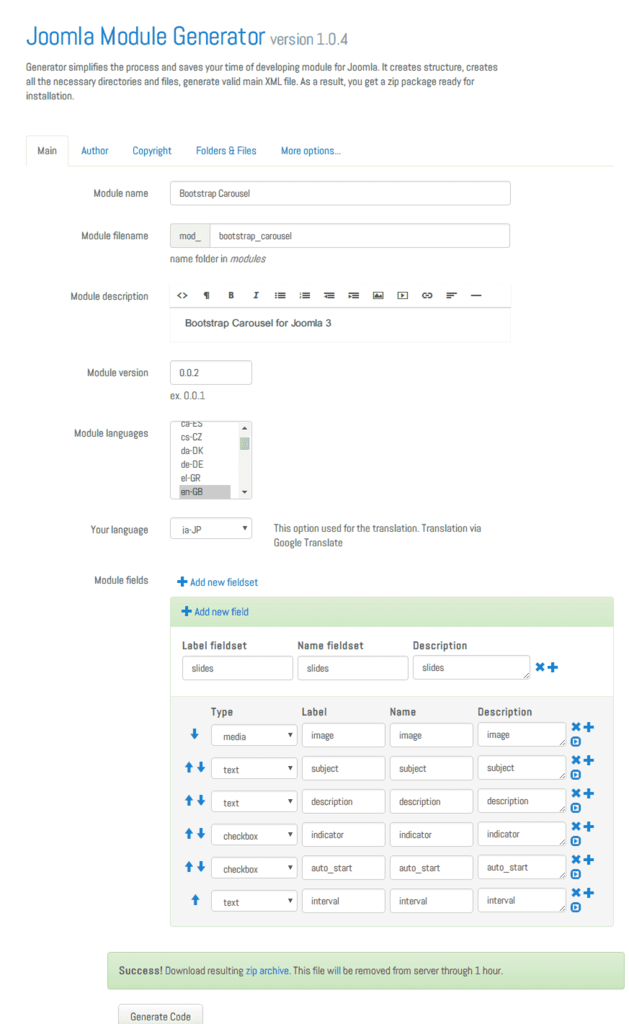Click Add new fieldset link
Image resolution: width=629 pixels, height=1024 pixels.
tap(218, 582)
